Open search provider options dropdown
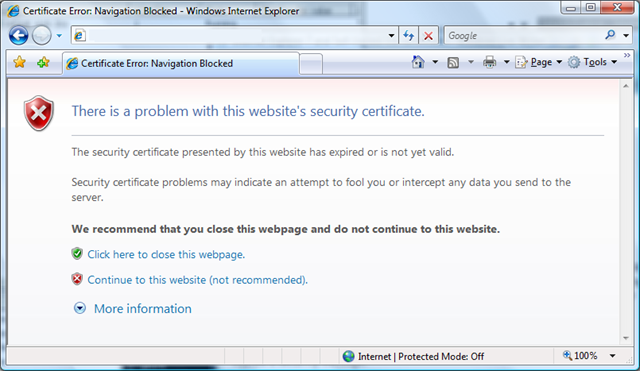This screenshot has width=640, height=371. tap(626, 36)
